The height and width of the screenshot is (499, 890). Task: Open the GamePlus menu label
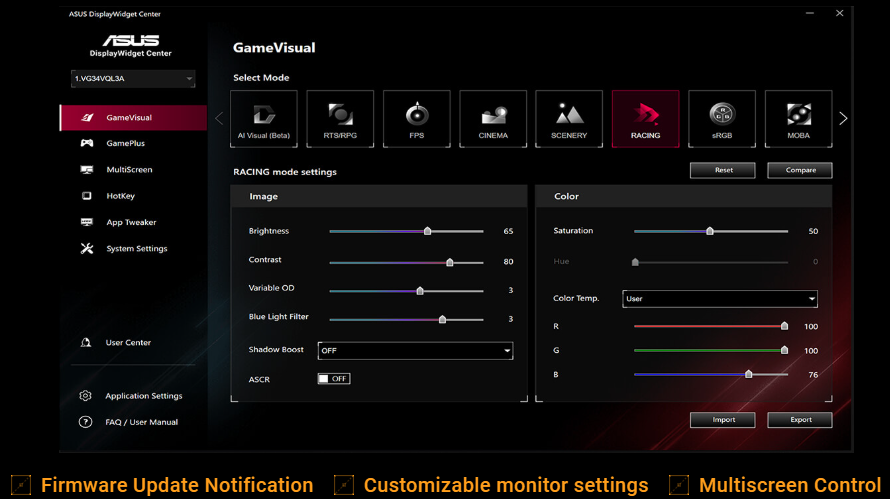(x=125, y=143)
